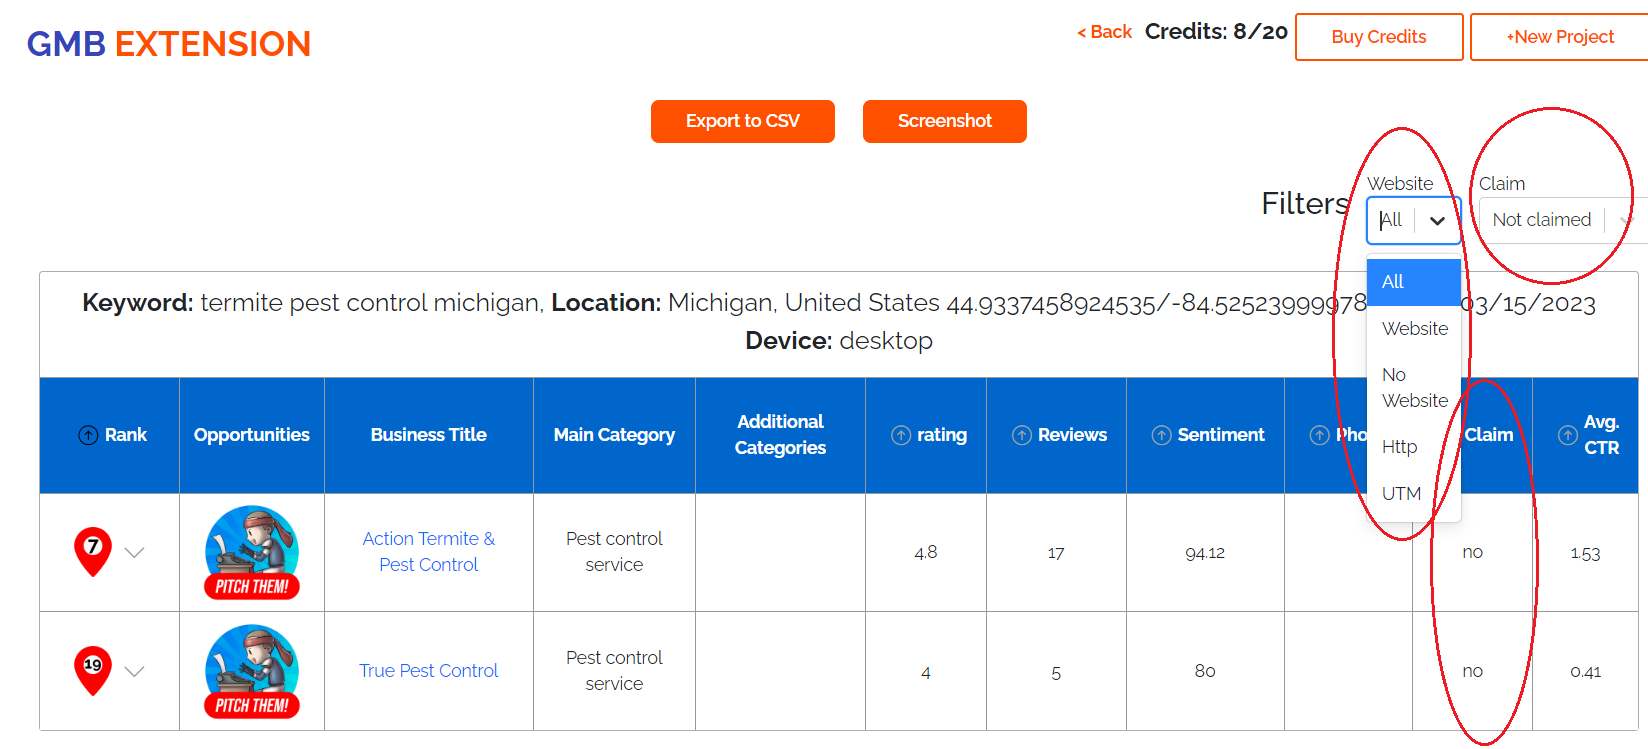Image resolution: width=1648 pixels, height=749 pixels.
Task: Choose 'No Website' filter option
Action: [1414, 388]
